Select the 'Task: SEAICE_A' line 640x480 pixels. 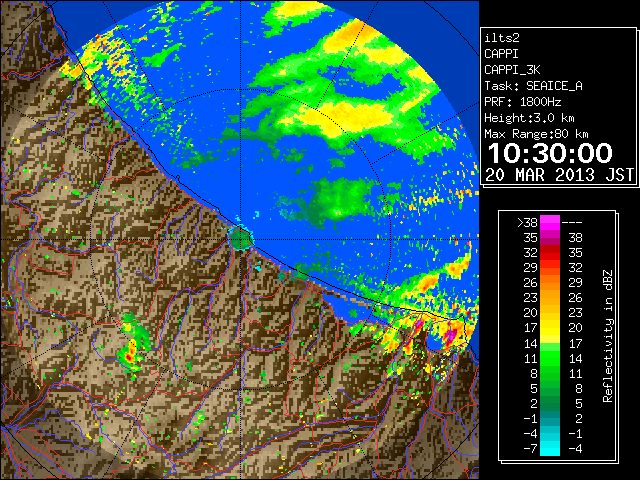pyautogui.click(x=533, y=86)
